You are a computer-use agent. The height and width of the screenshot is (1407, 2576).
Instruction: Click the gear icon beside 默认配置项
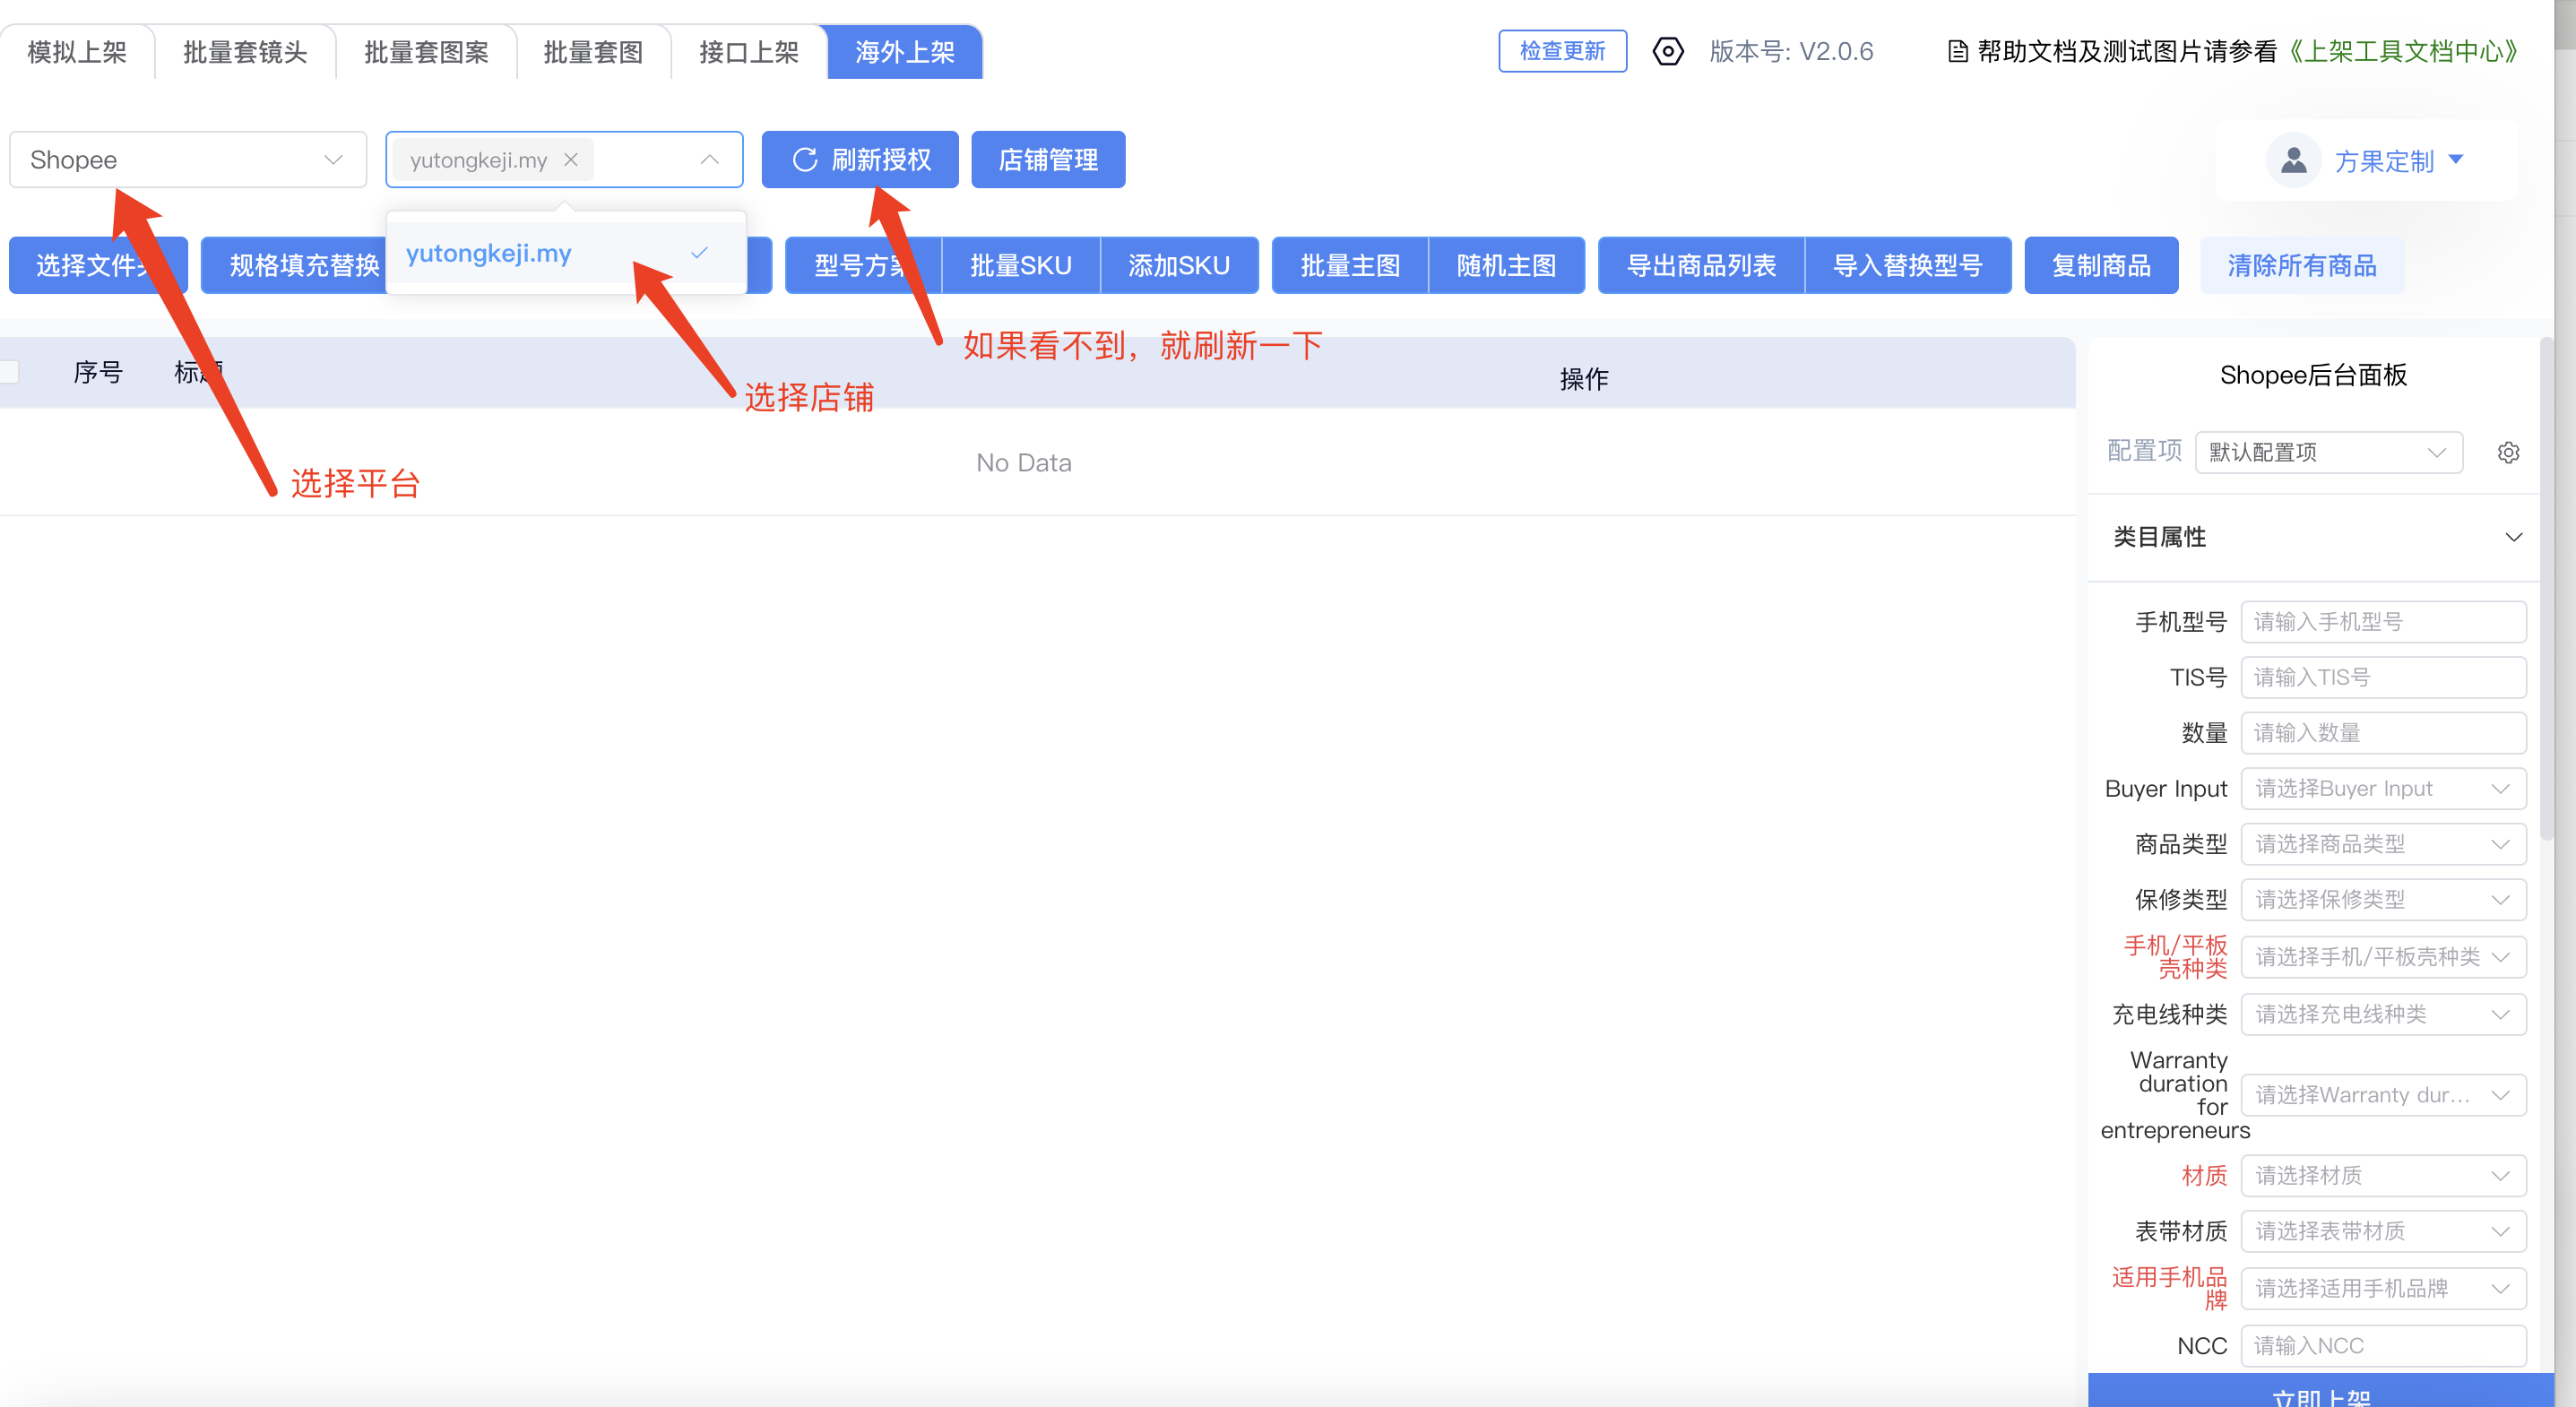tap(2507, 452)
